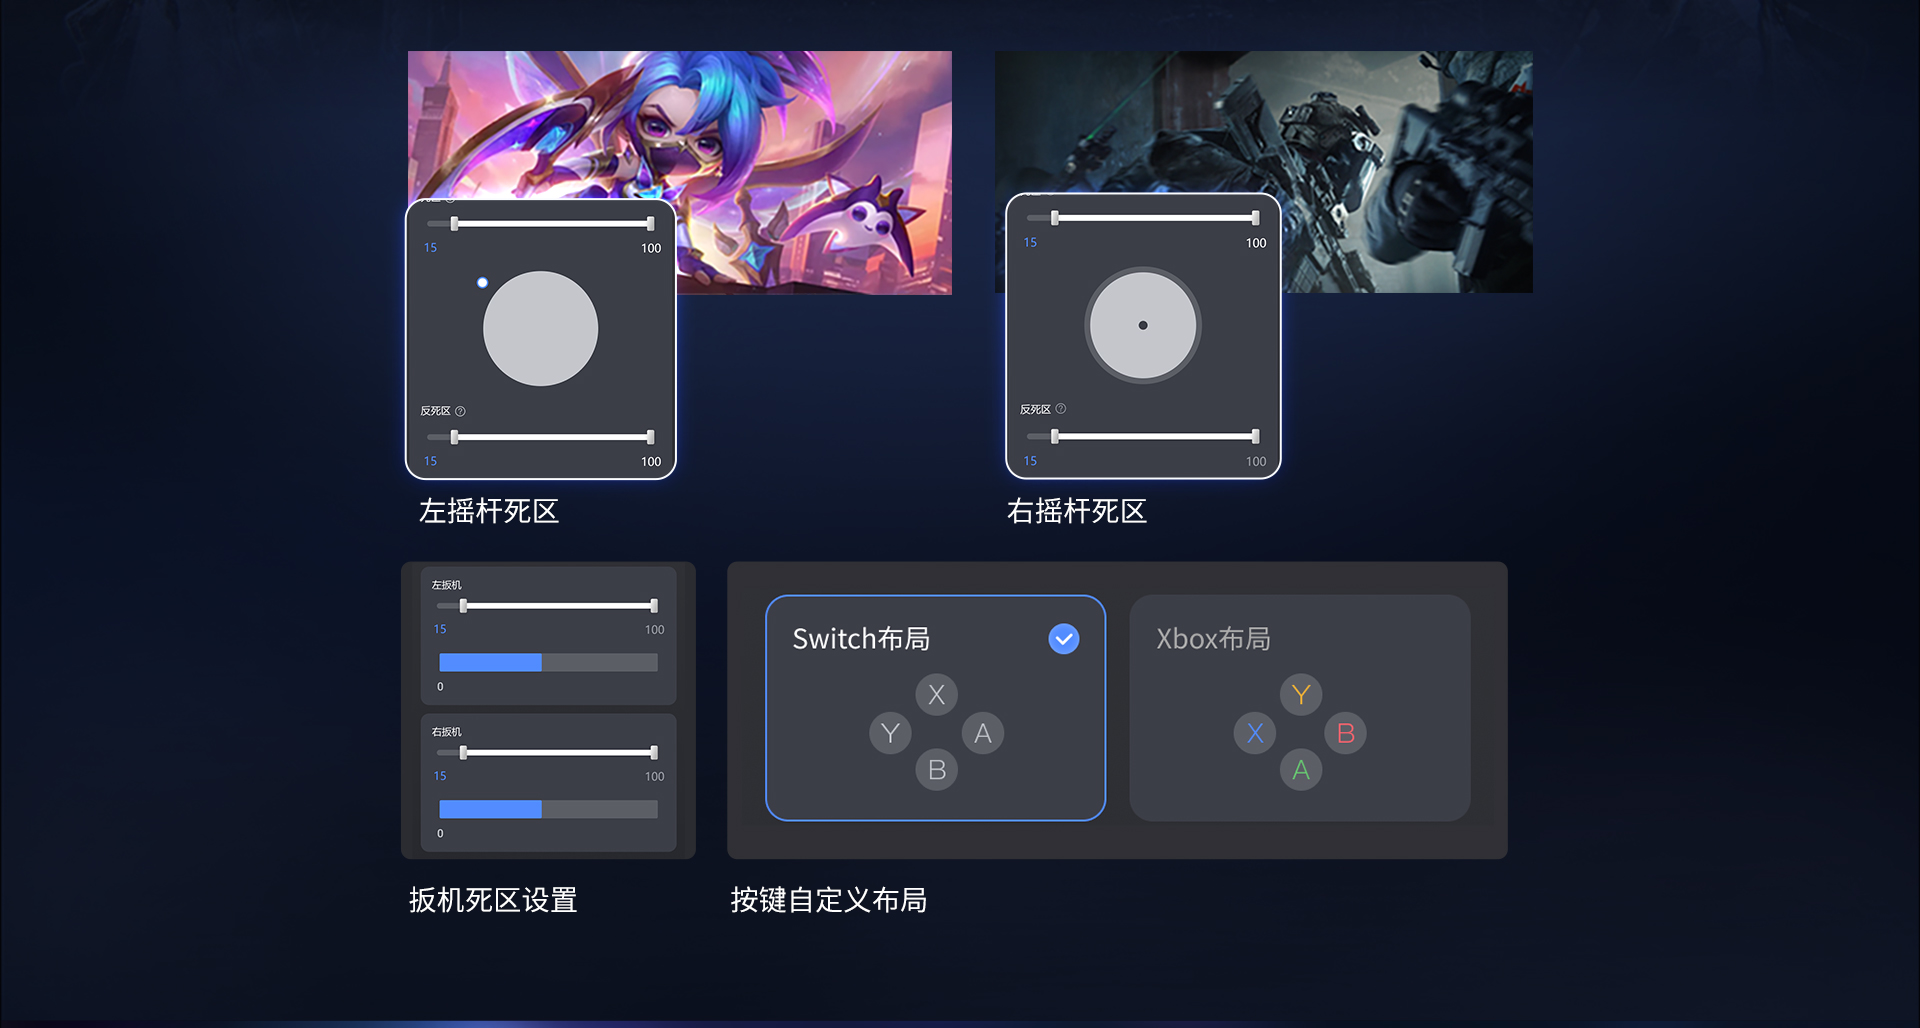The width and height of the screenshot is (1920, 1028).
Task: Click the 右扳机 blue progress bar
Action: pyautogui.click(x=490, y=809)
